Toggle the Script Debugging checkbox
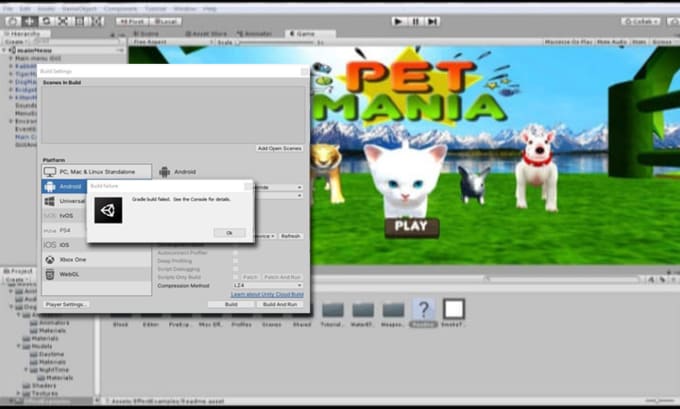 (235, 269)
